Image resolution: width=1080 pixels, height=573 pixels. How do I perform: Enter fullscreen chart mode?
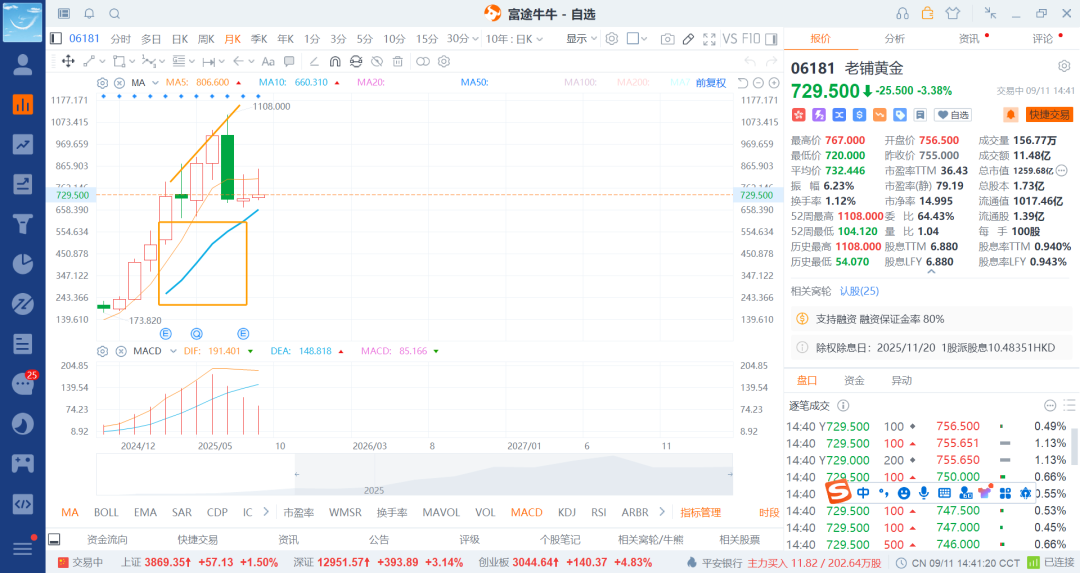click(x=709, y=39)
